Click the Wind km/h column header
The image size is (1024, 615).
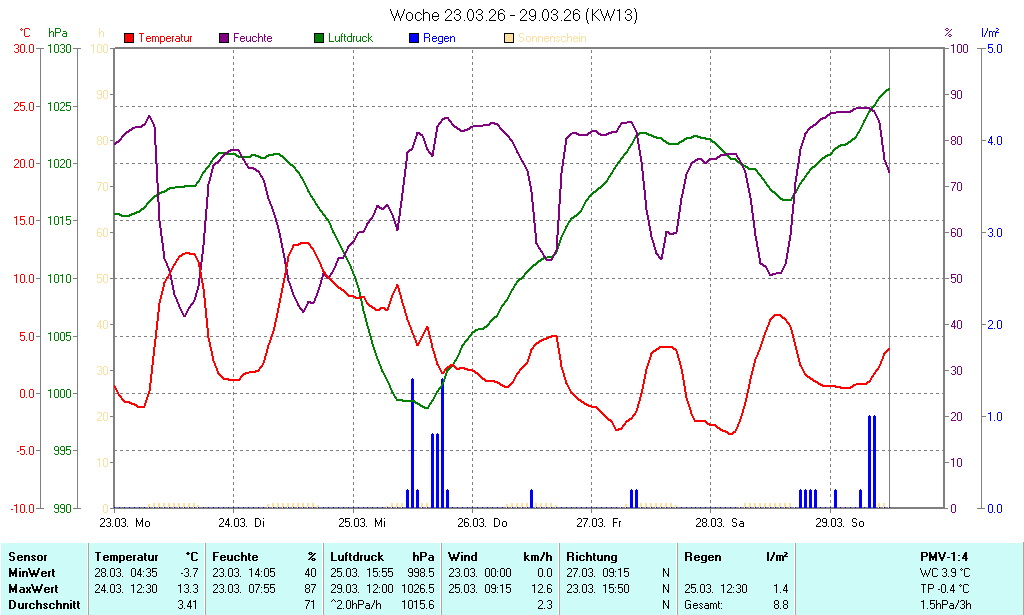click(x=500, y=557)
